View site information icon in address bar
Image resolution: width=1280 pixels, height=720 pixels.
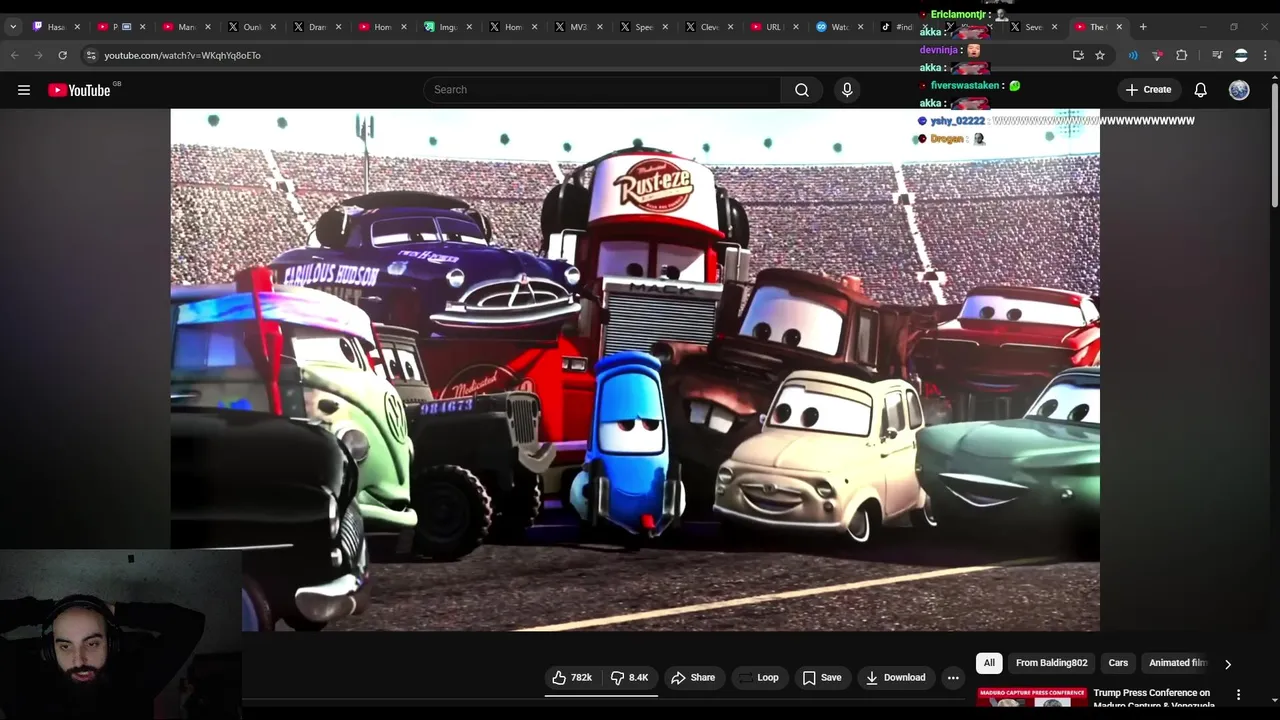click(91, 55)
